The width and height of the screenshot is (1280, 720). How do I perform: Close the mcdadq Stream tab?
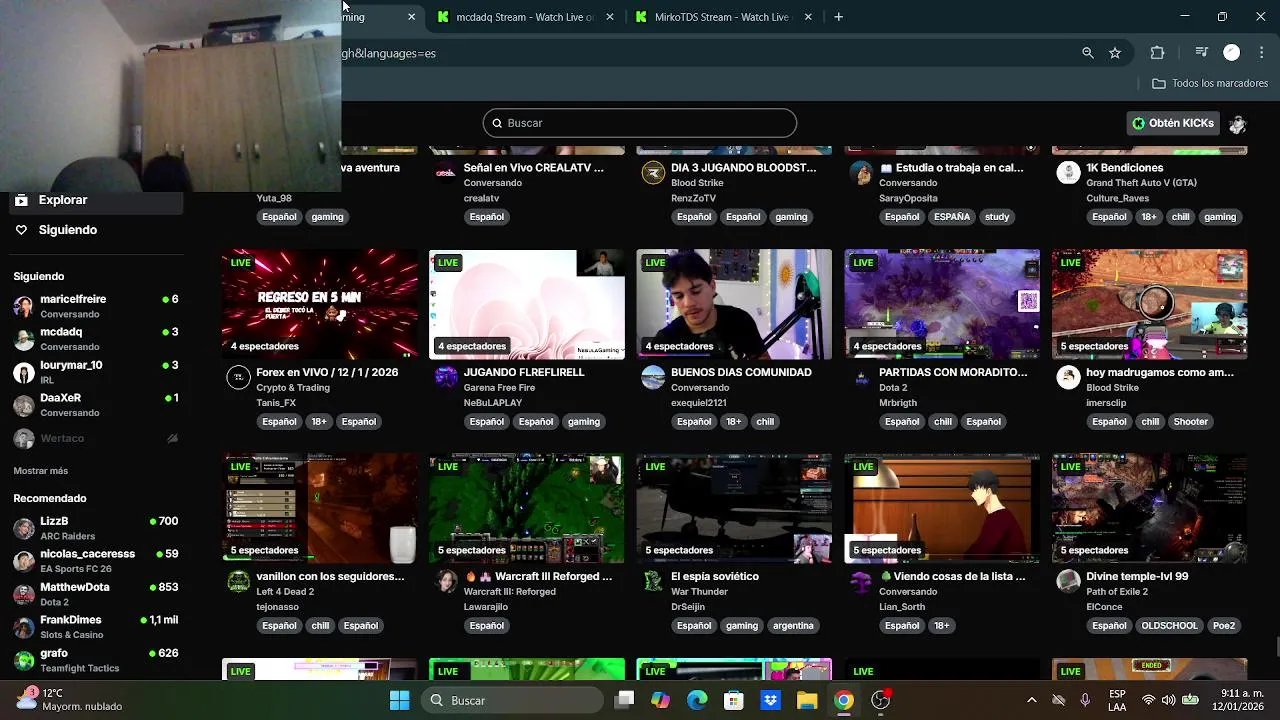[610, 17]
